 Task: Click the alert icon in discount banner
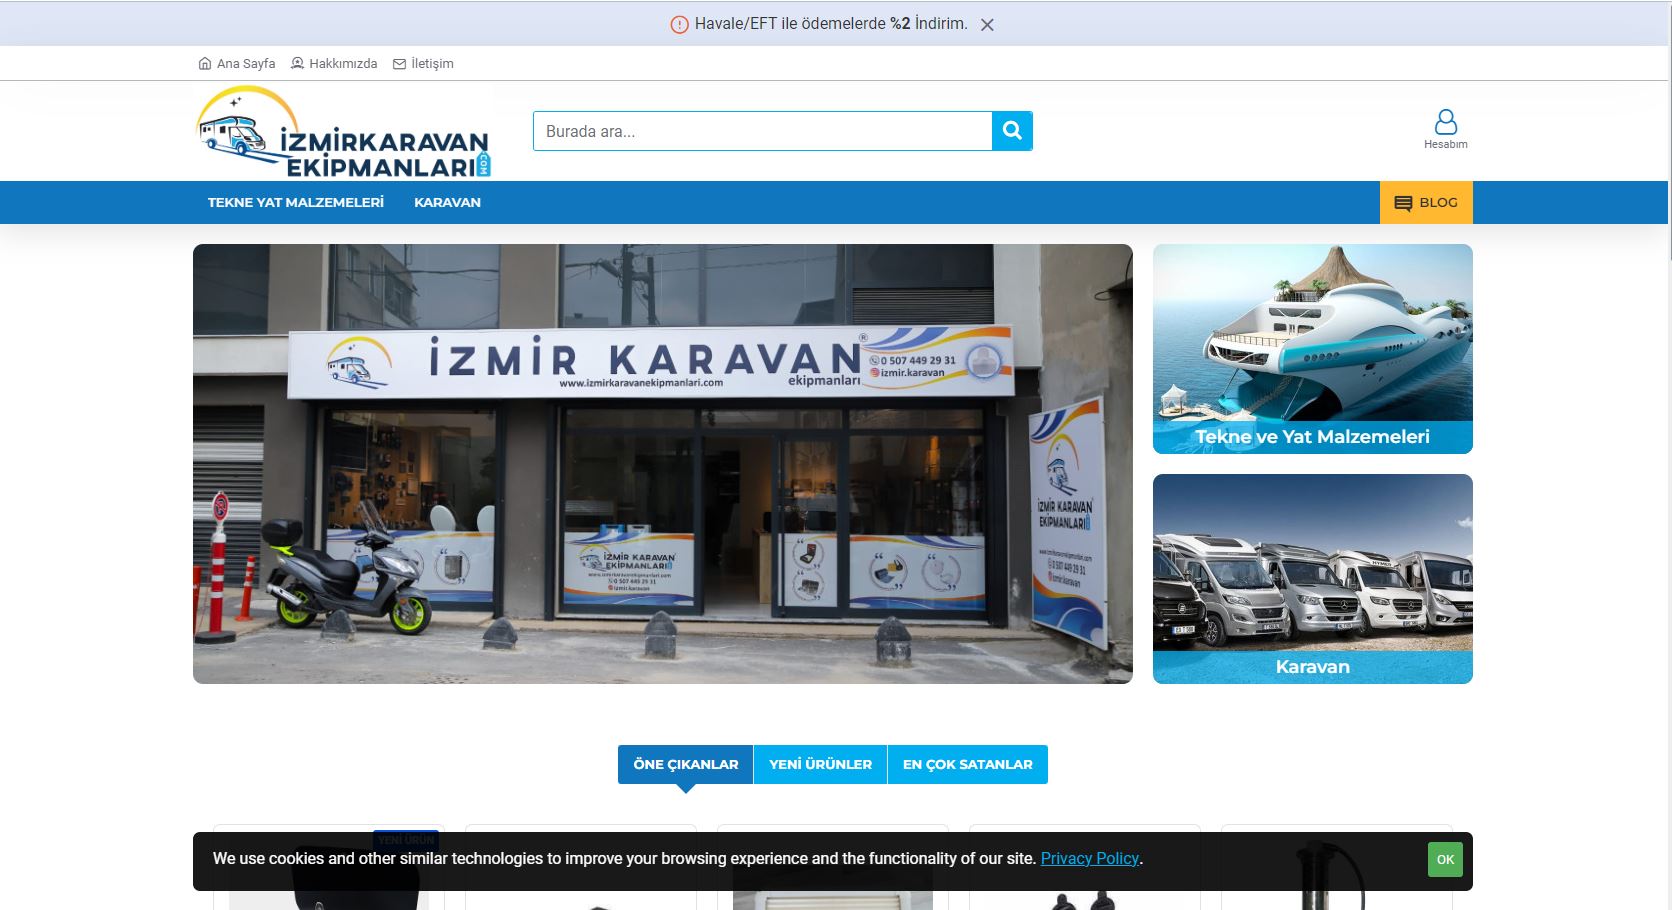pyautogui.click(x=679, y=25)
